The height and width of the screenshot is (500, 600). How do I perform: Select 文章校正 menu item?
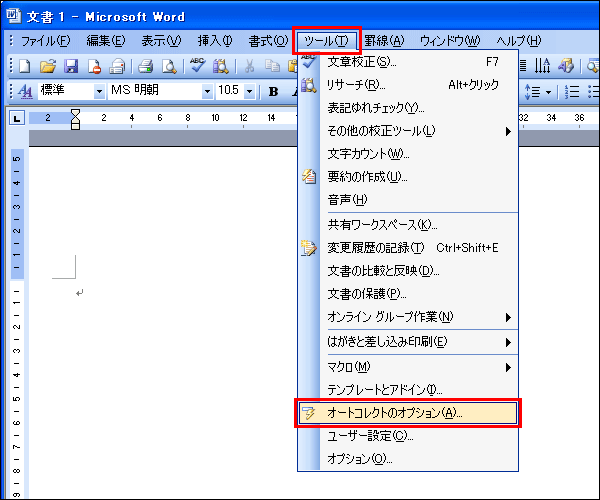click(x=408, y=62)
